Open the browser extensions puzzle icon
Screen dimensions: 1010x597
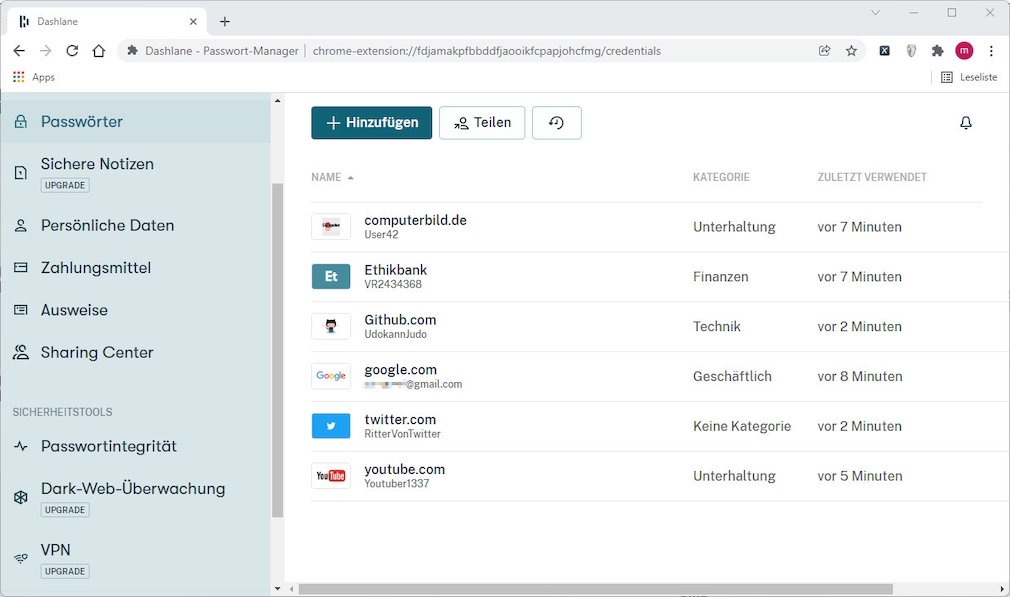tap(938, 50)
